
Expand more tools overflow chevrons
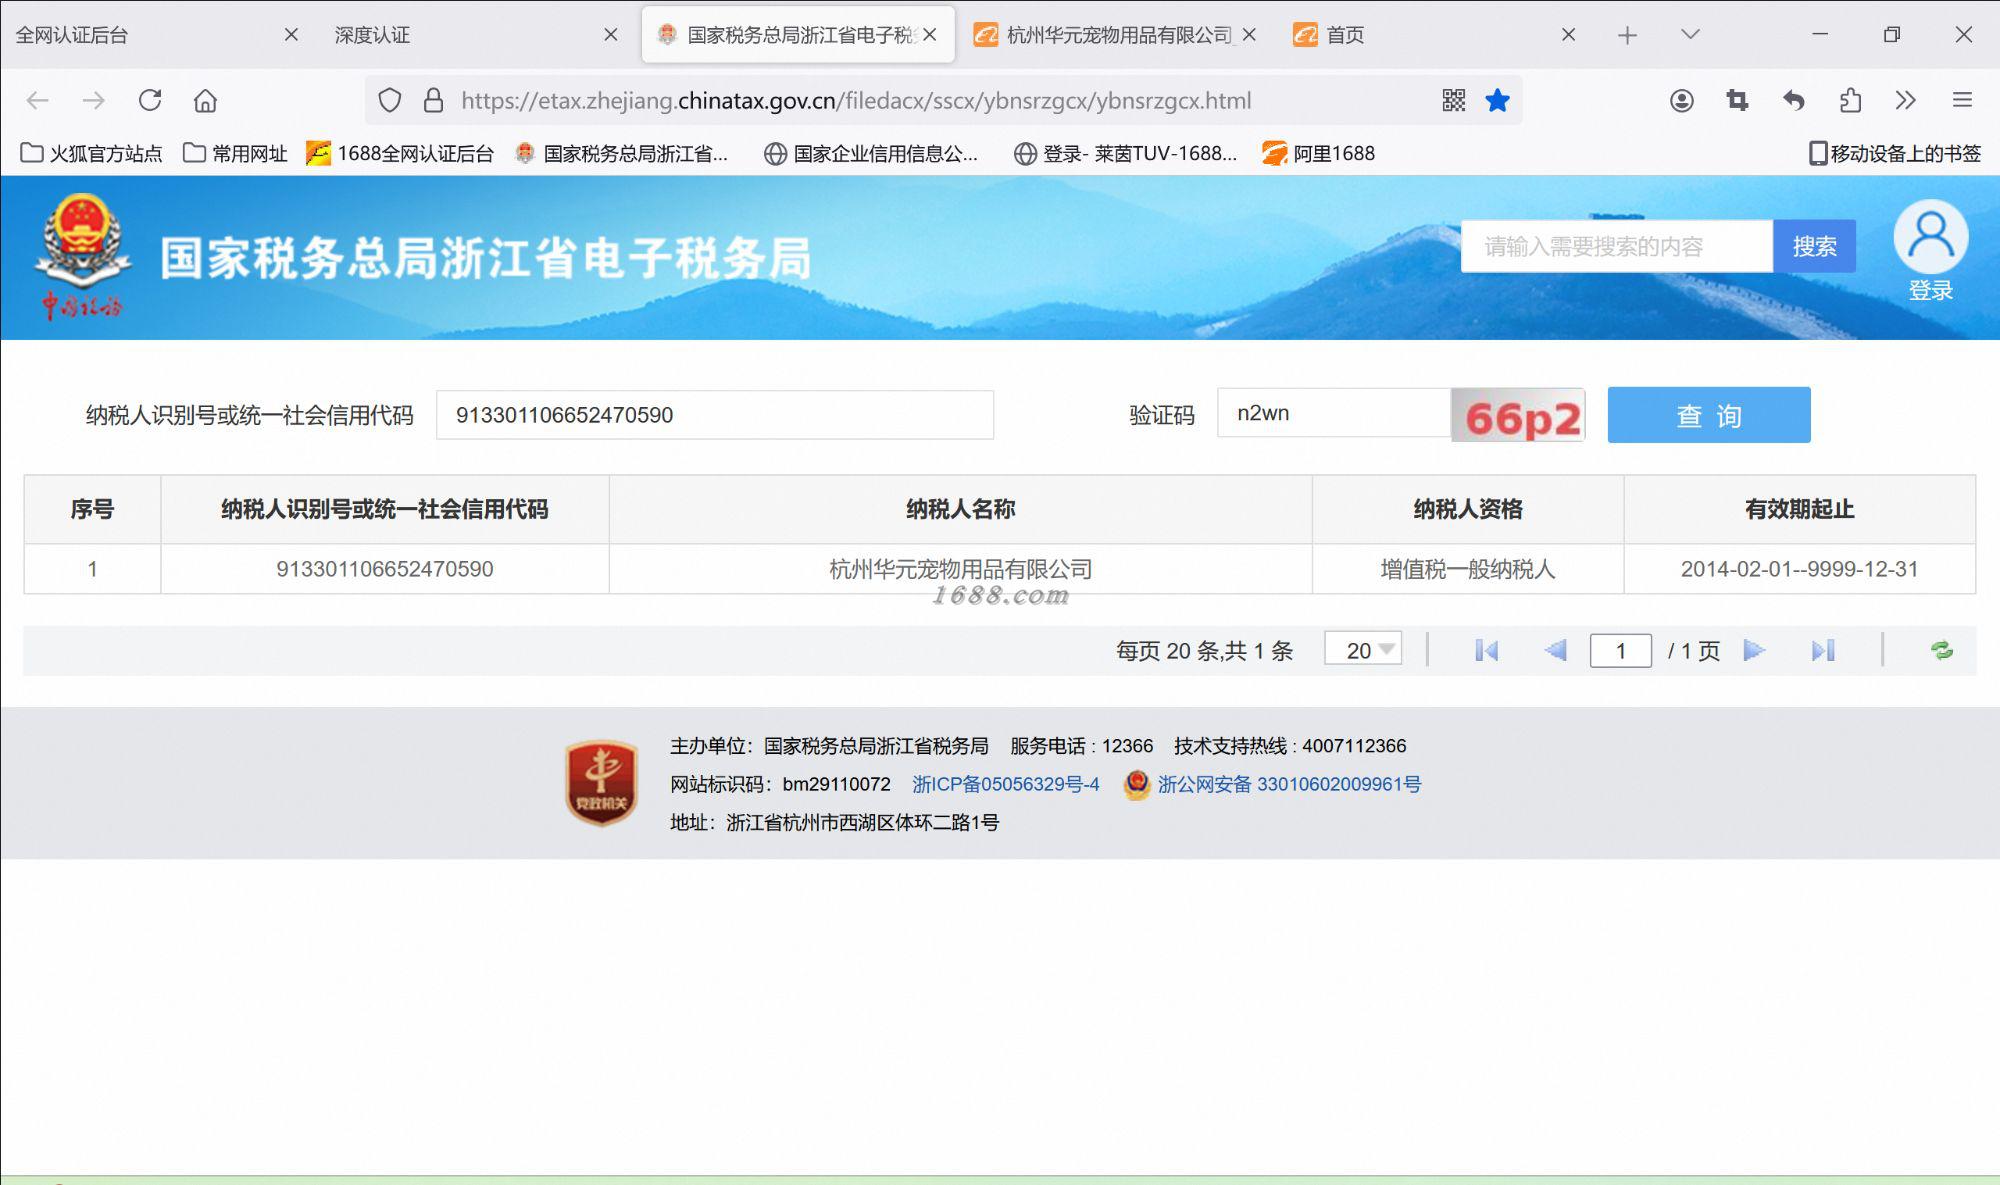tap(1905, 100)
